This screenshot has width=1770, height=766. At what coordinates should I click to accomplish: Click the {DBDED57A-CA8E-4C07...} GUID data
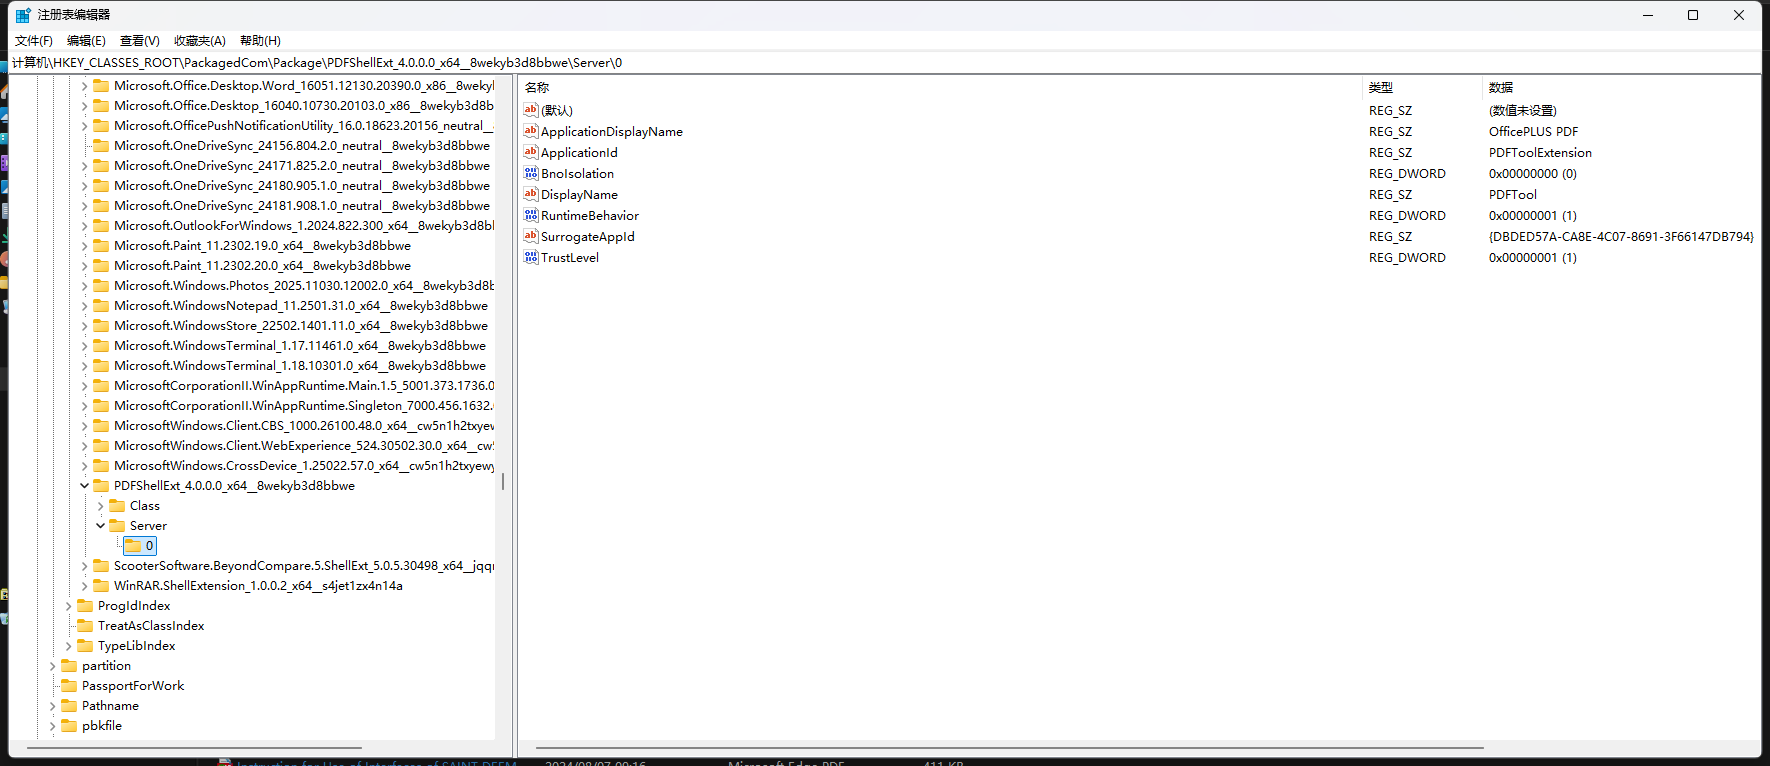tap(1621, 236)
